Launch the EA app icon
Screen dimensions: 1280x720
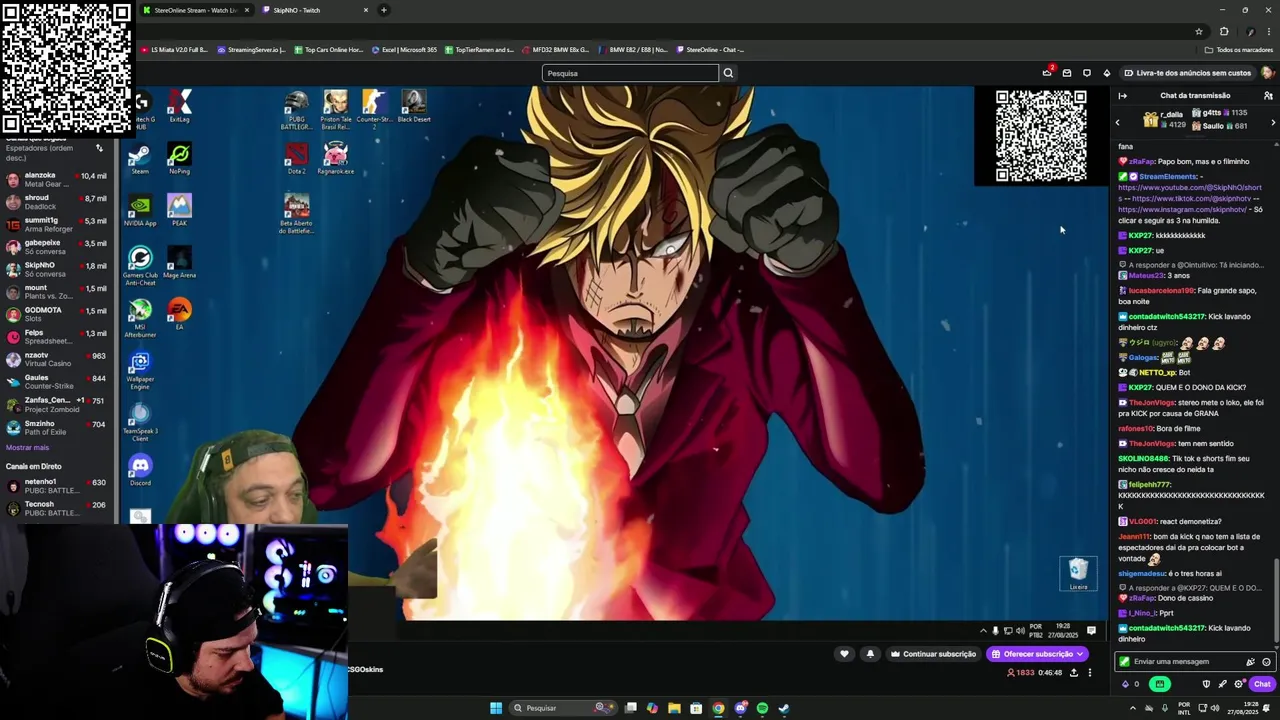click(179, 315)
